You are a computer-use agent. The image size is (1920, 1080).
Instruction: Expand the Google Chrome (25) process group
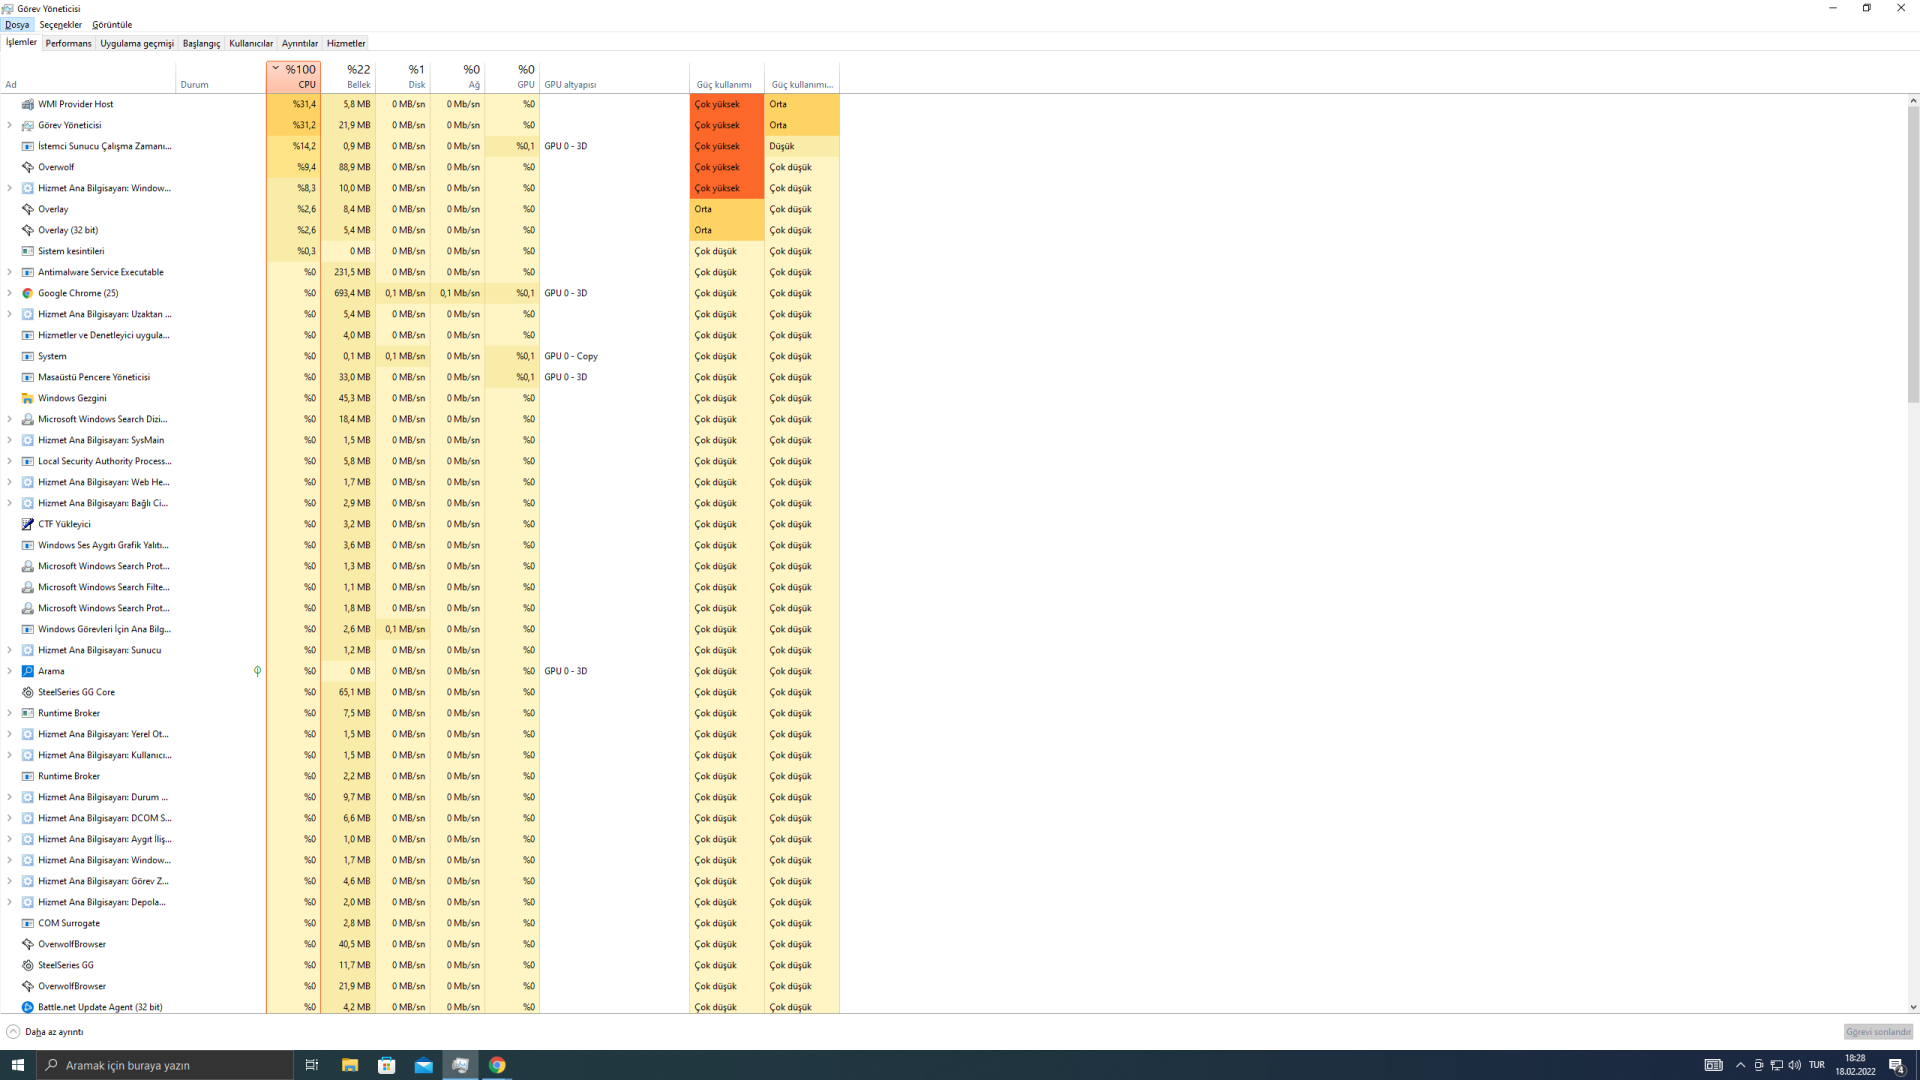10,293
